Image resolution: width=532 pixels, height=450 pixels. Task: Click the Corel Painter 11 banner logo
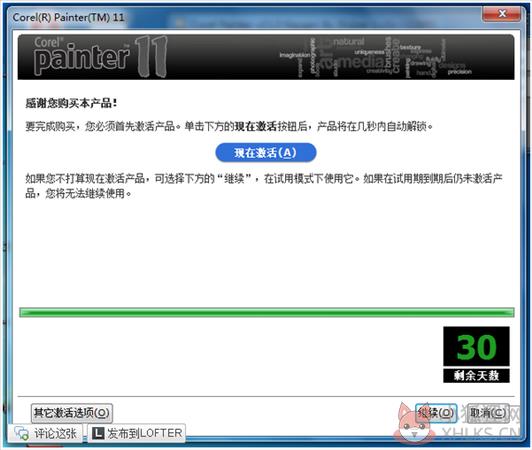[100, 57]
